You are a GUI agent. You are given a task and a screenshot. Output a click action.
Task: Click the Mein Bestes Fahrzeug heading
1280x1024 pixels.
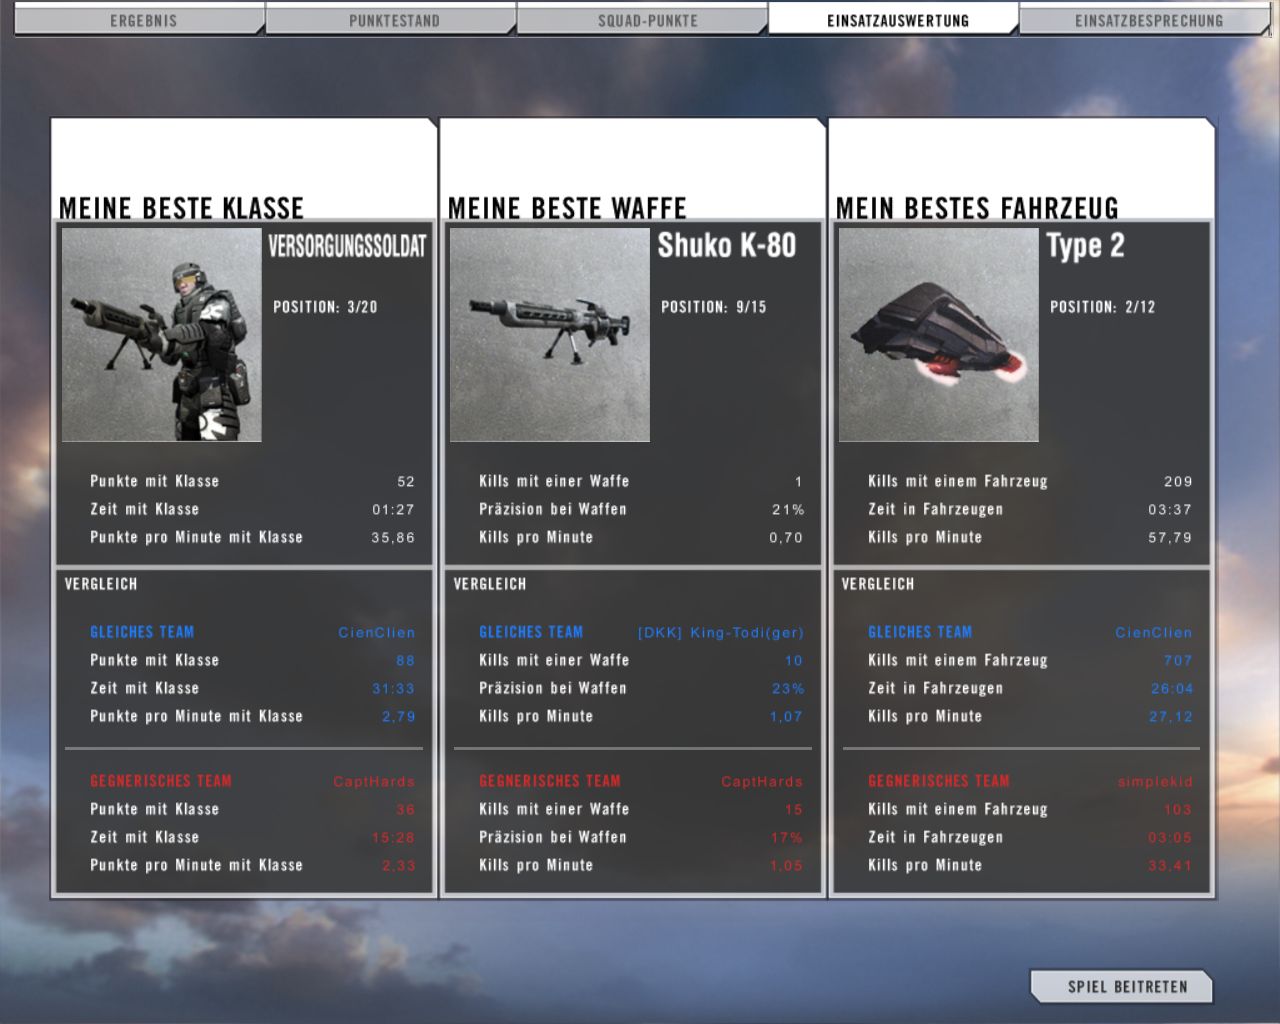pos(977,208)
